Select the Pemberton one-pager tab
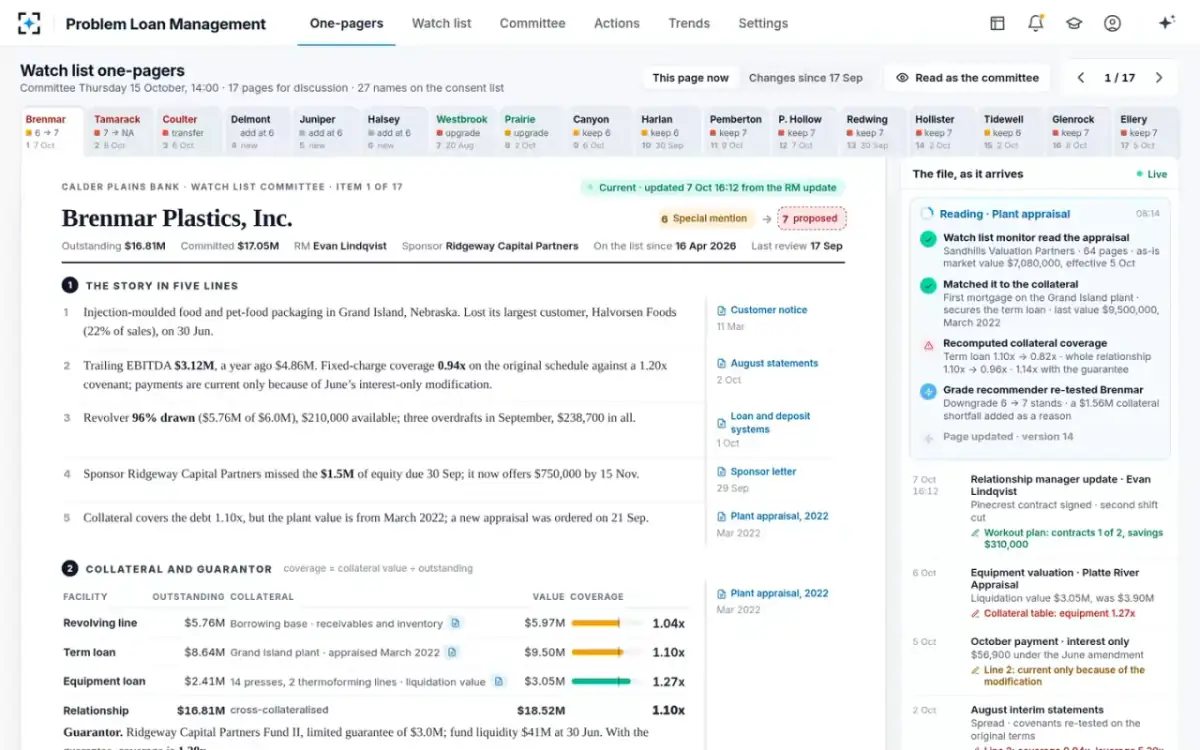 pos(737,132)
